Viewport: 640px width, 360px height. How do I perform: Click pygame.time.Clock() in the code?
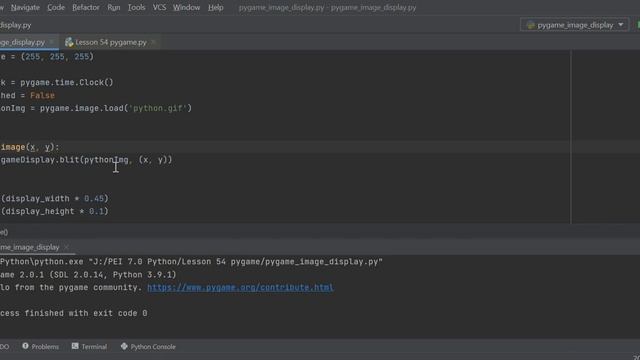tap(67, 82)
